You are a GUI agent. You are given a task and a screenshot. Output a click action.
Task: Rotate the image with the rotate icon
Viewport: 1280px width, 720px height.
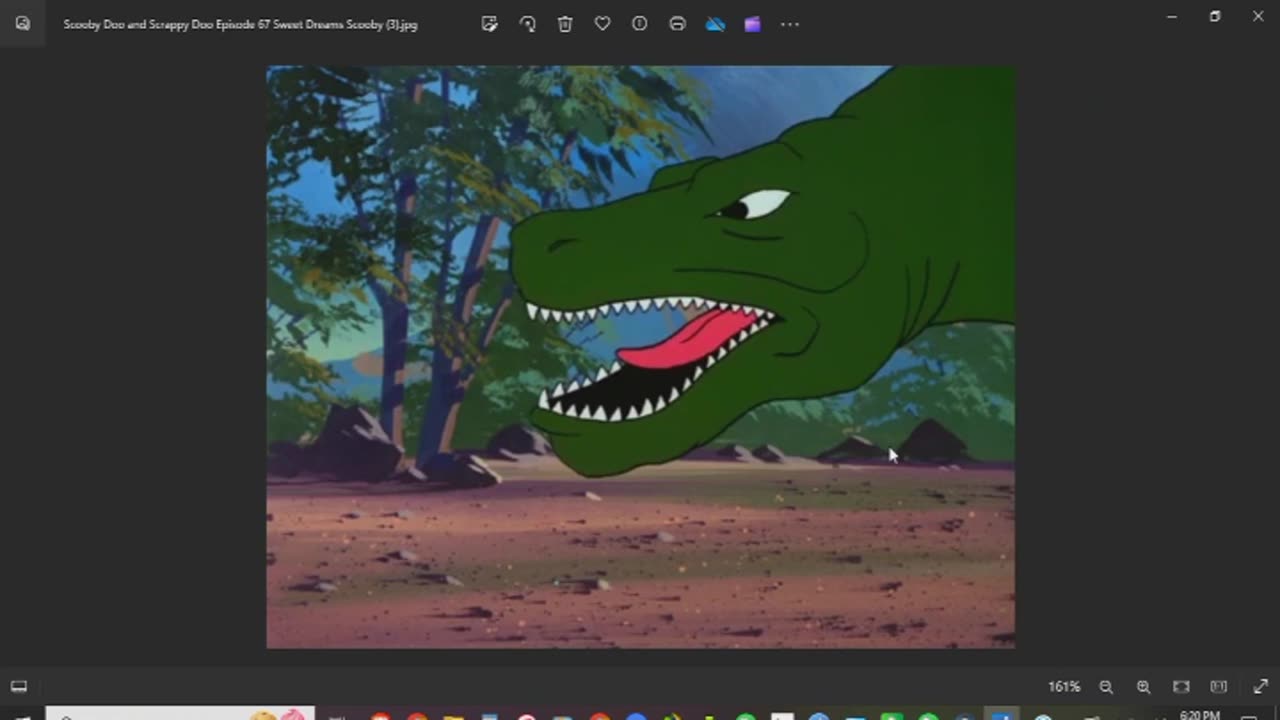click(x=527, y=24)
